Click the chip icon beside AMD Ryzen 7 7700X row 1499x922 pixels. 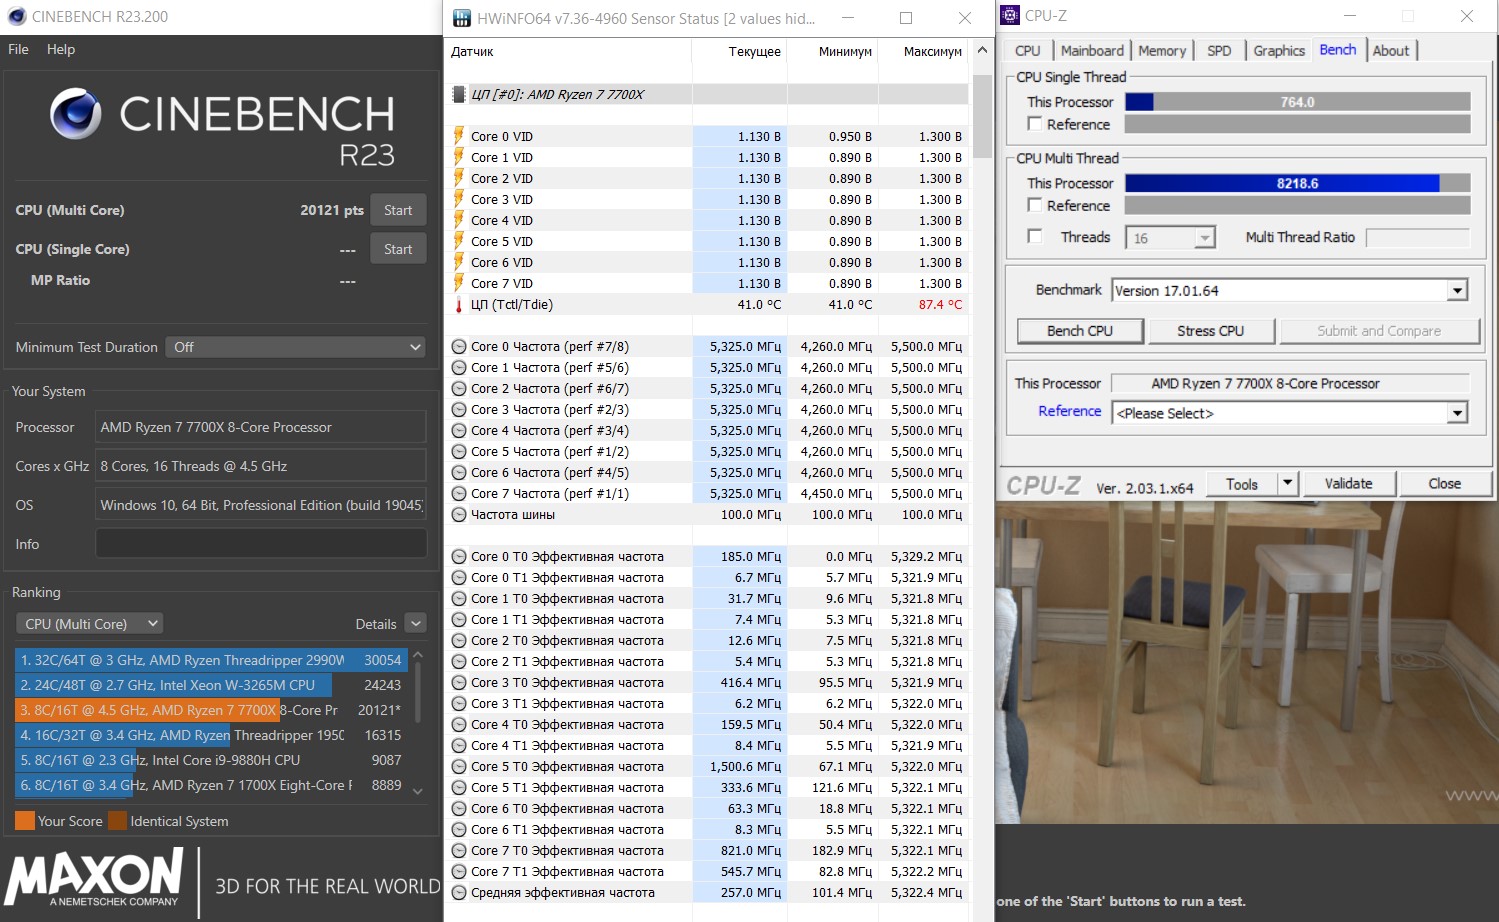pos(459,94)
